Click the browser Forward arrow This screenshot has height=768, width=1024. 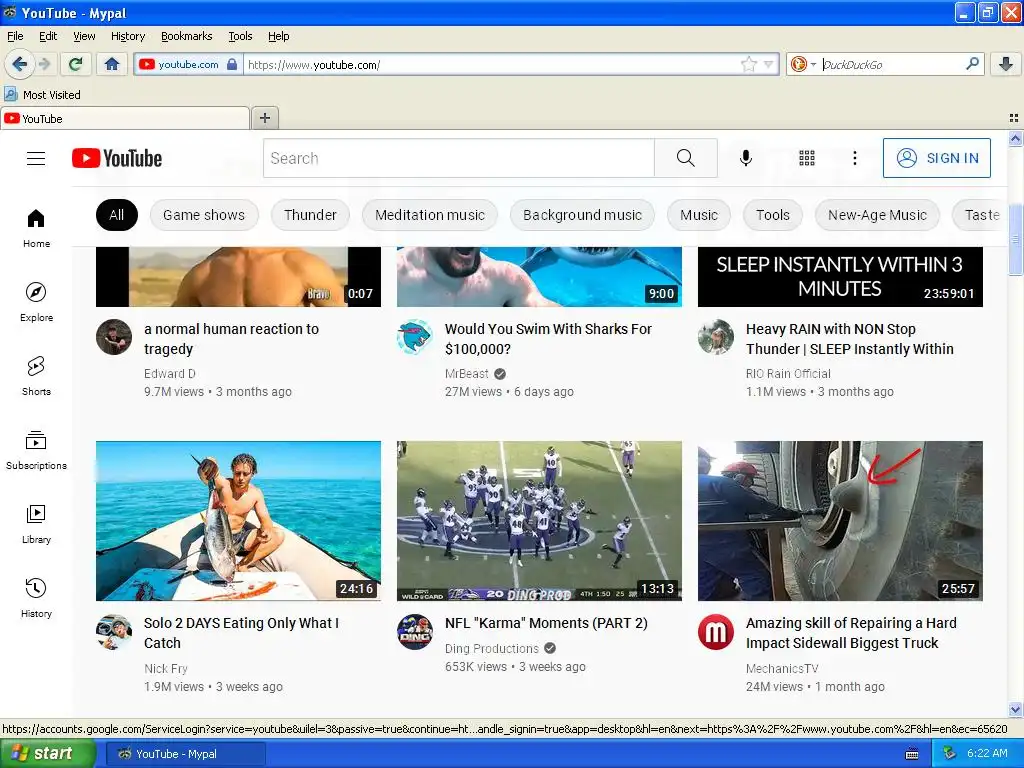(x=44, y=64)
